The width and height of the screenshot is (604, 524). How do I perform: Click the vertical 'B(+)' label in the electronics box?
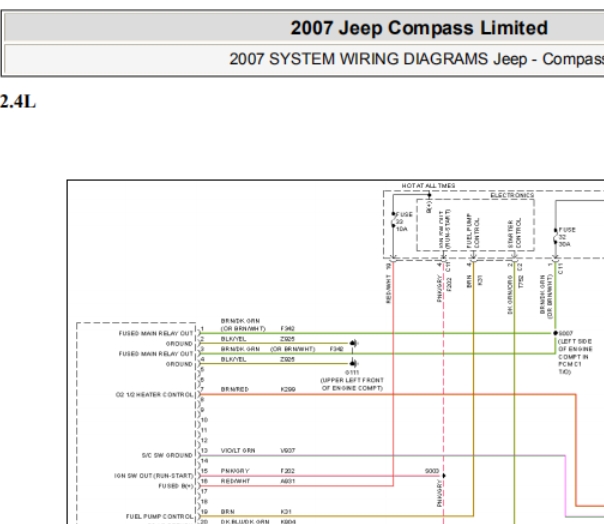click(429, 207)
